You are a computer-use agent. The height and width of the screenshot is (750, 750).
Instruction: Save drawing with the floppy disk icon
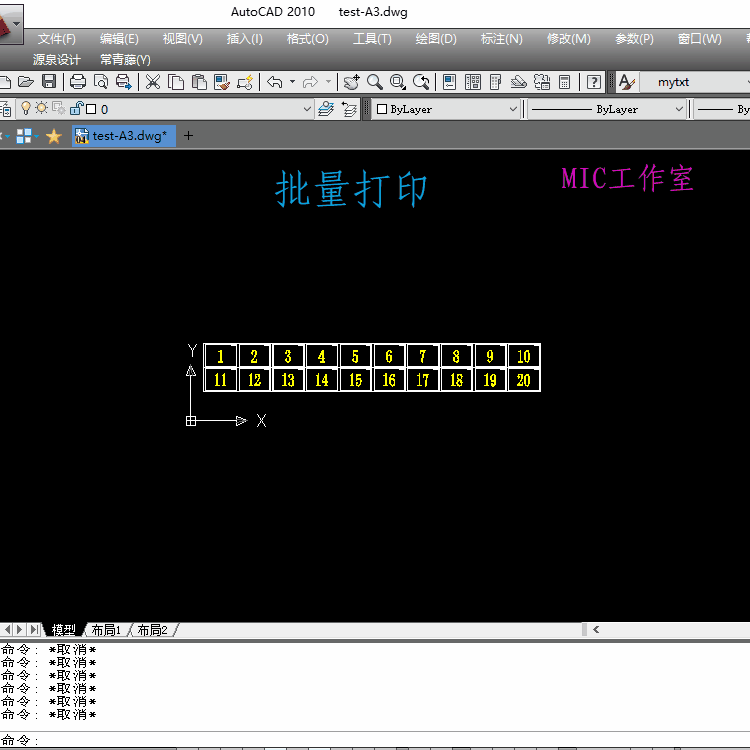(49, 82)
